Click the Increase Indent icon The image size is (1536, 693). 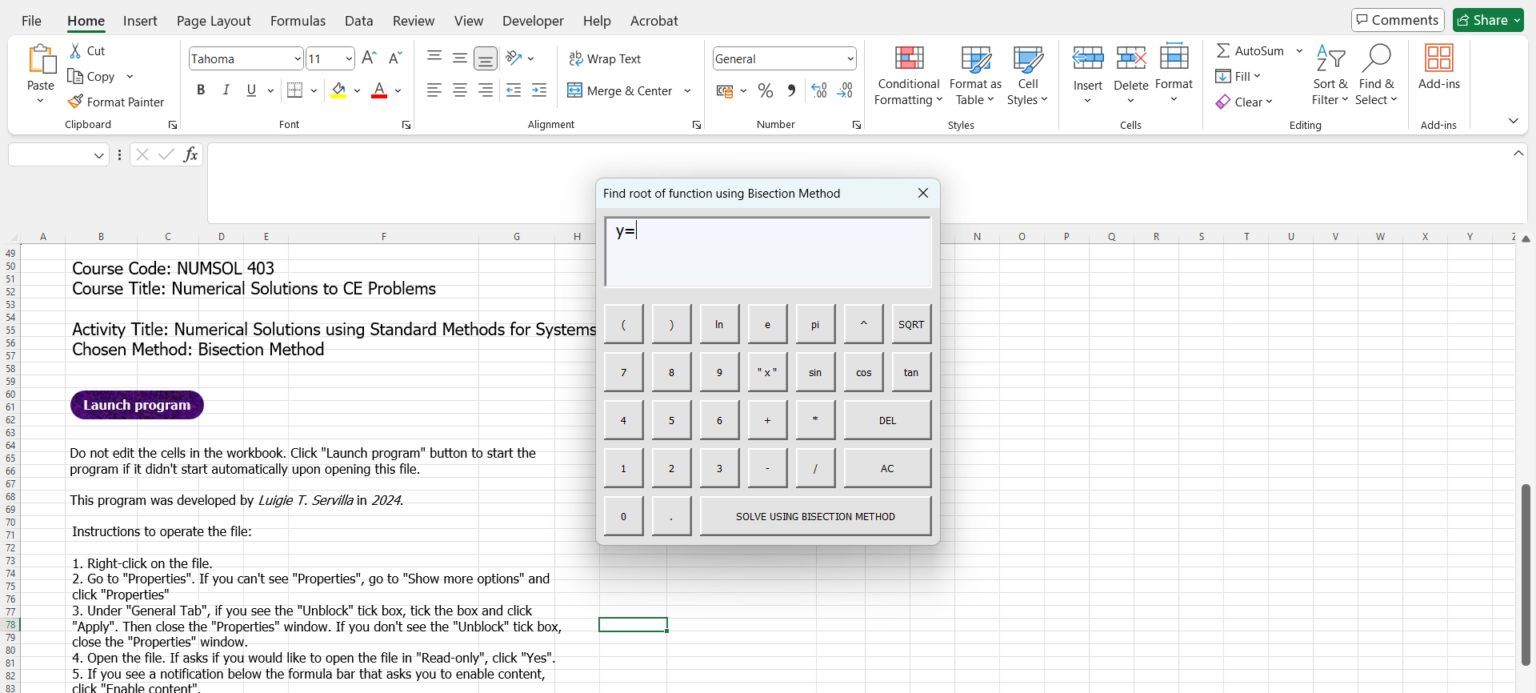(x=539, y=90)
